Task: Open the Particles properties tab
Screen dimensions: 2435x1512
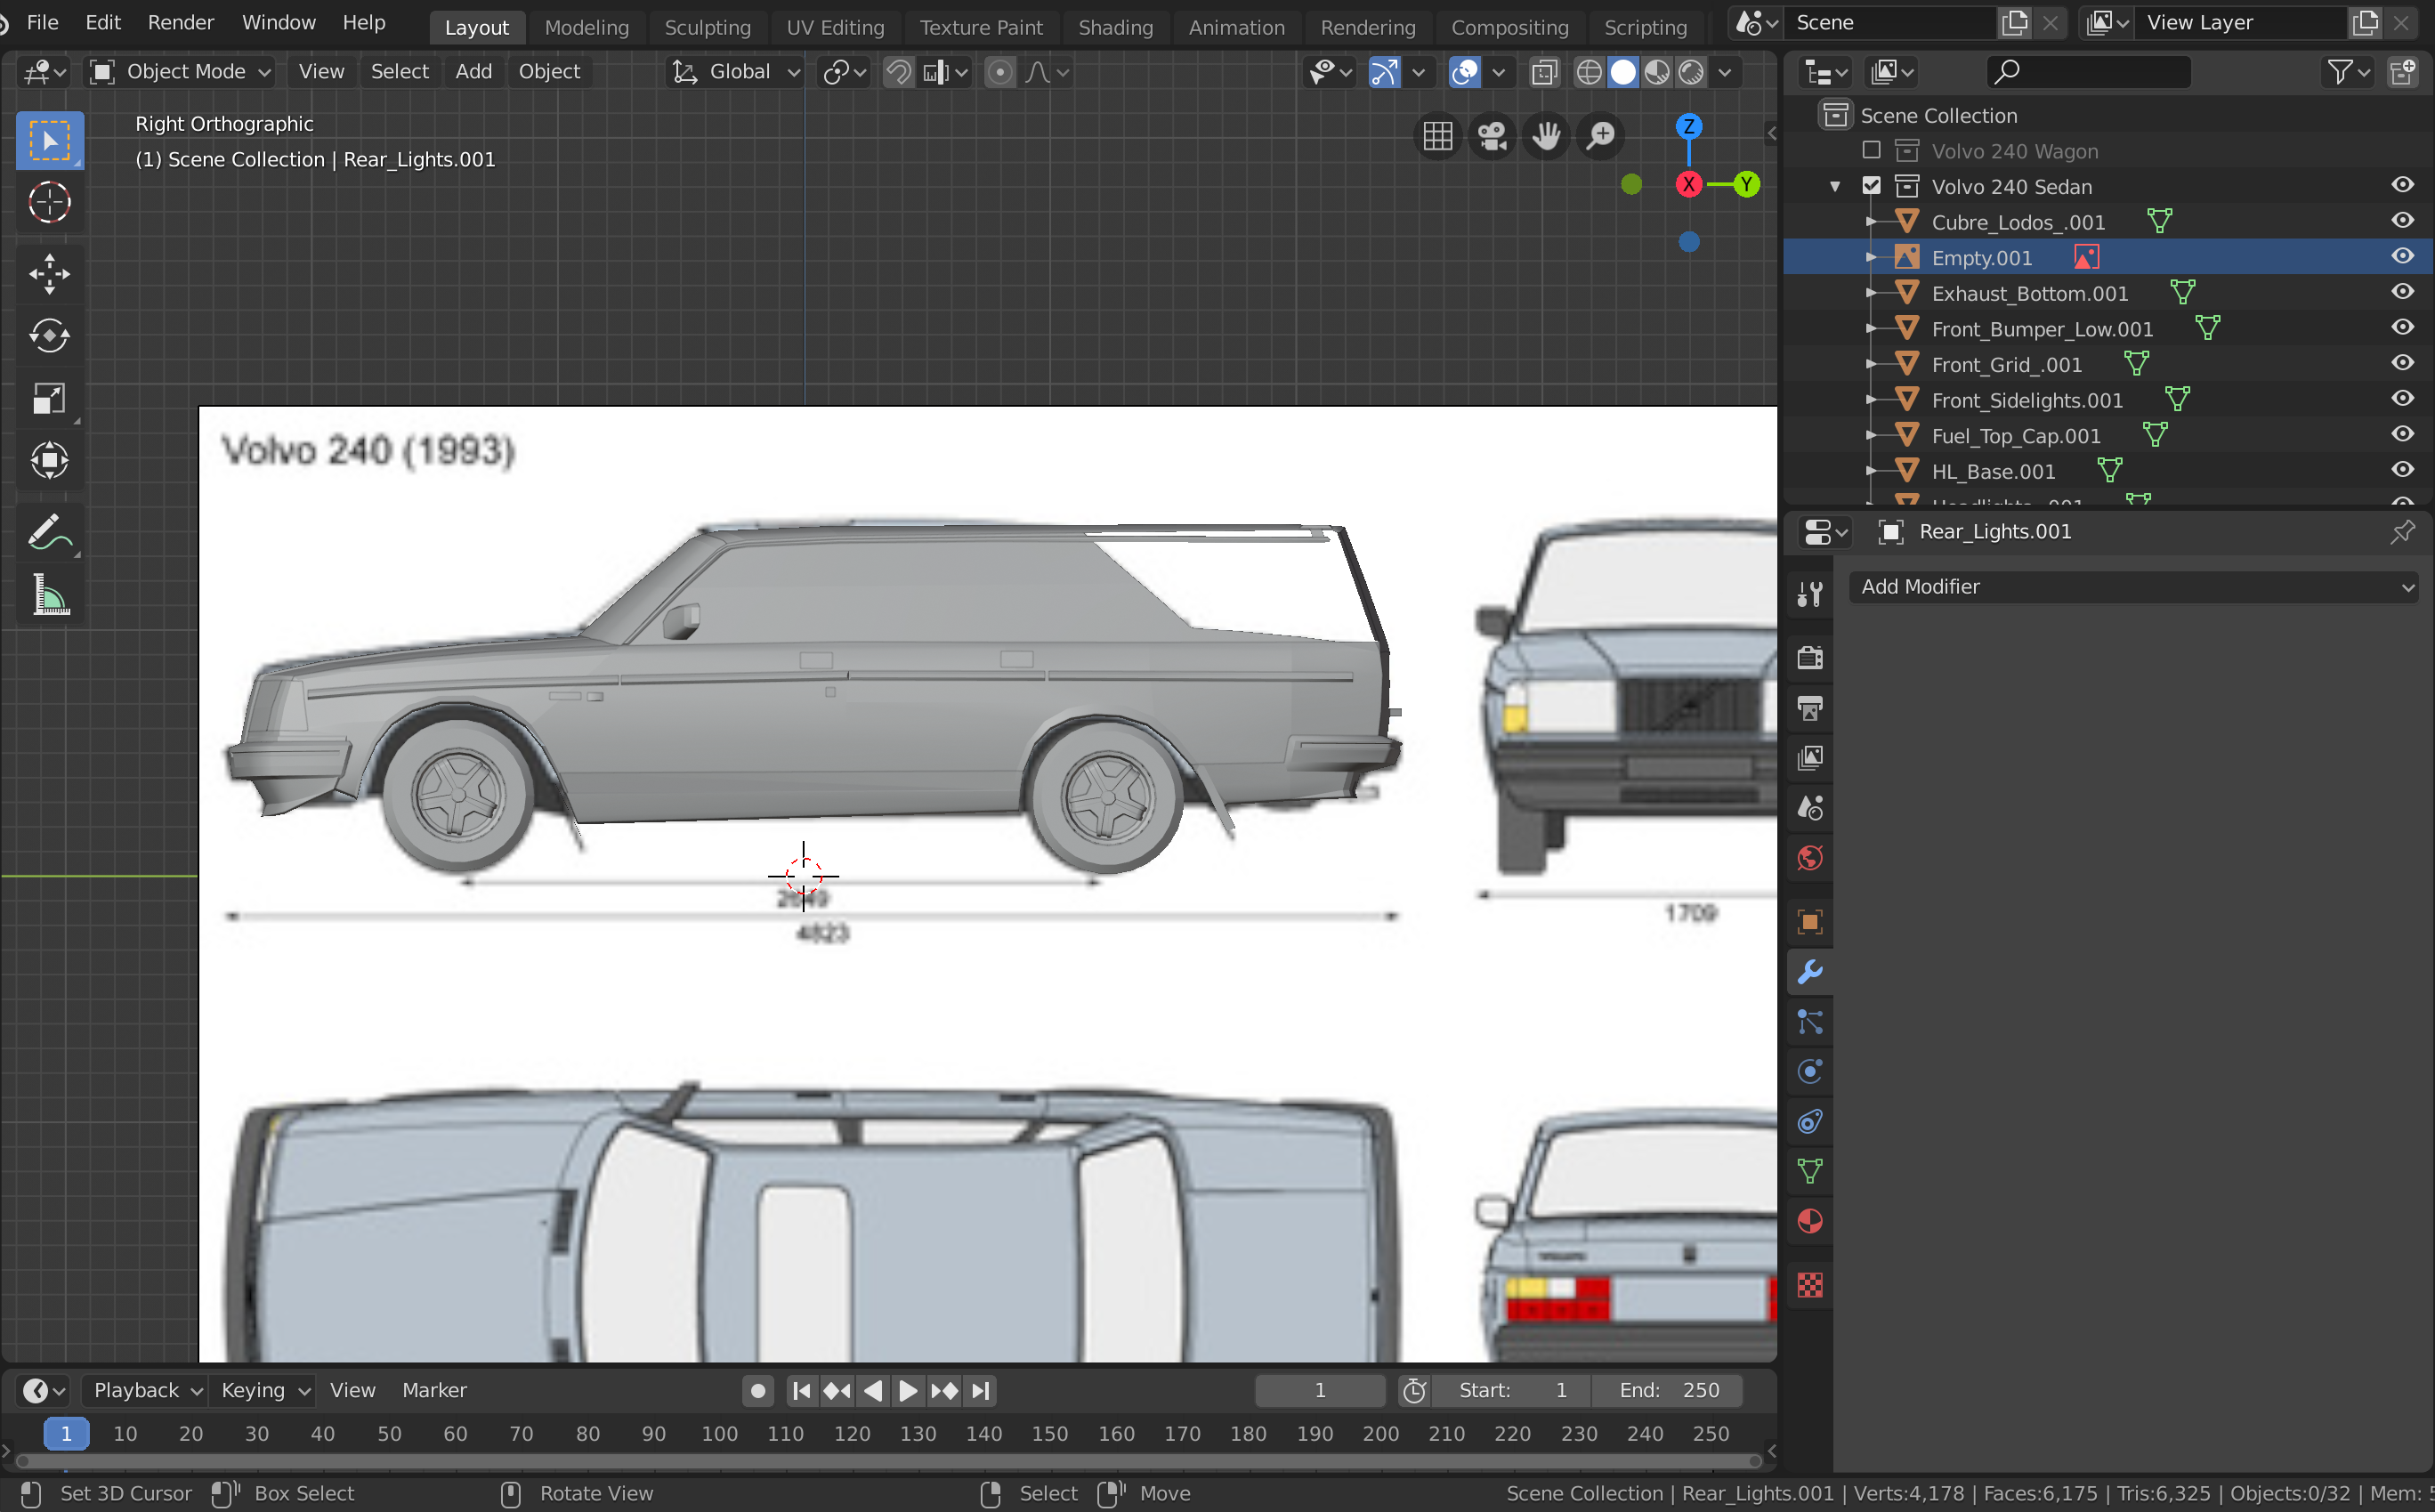Action: (1810, 1022)
